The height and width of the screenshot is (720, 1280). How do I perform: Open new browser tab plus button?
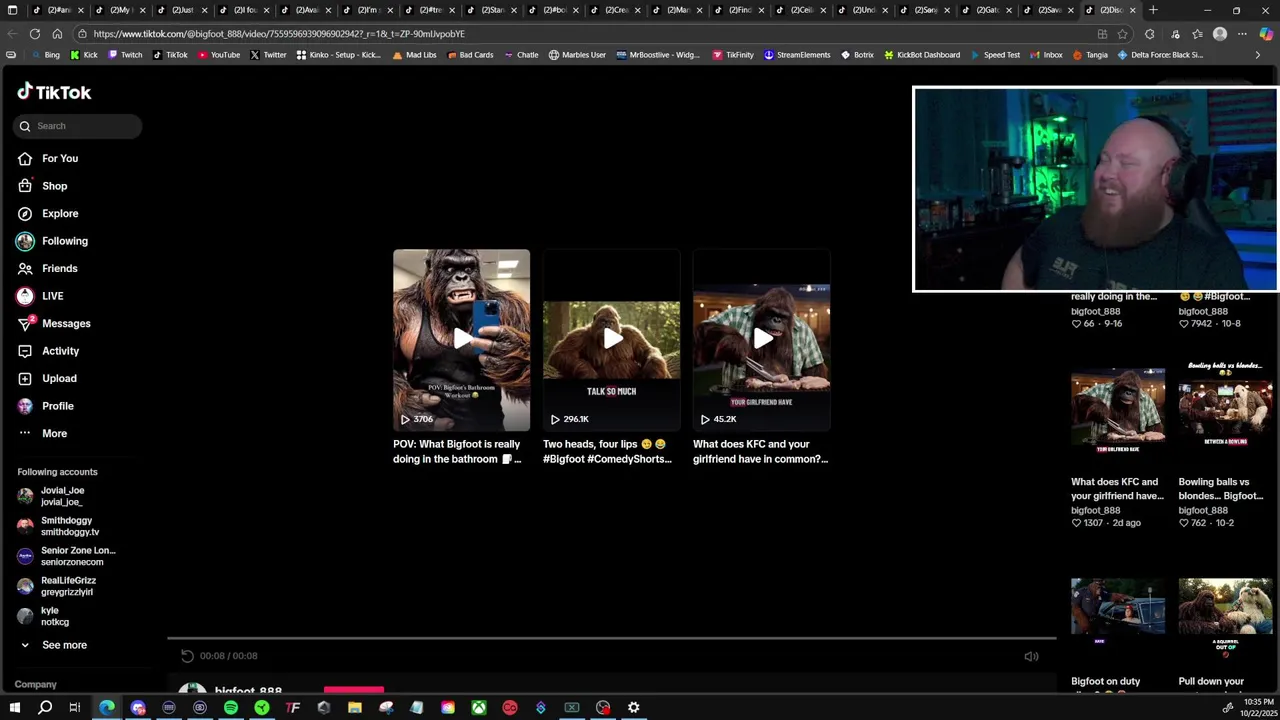(x=1153, y=10)
